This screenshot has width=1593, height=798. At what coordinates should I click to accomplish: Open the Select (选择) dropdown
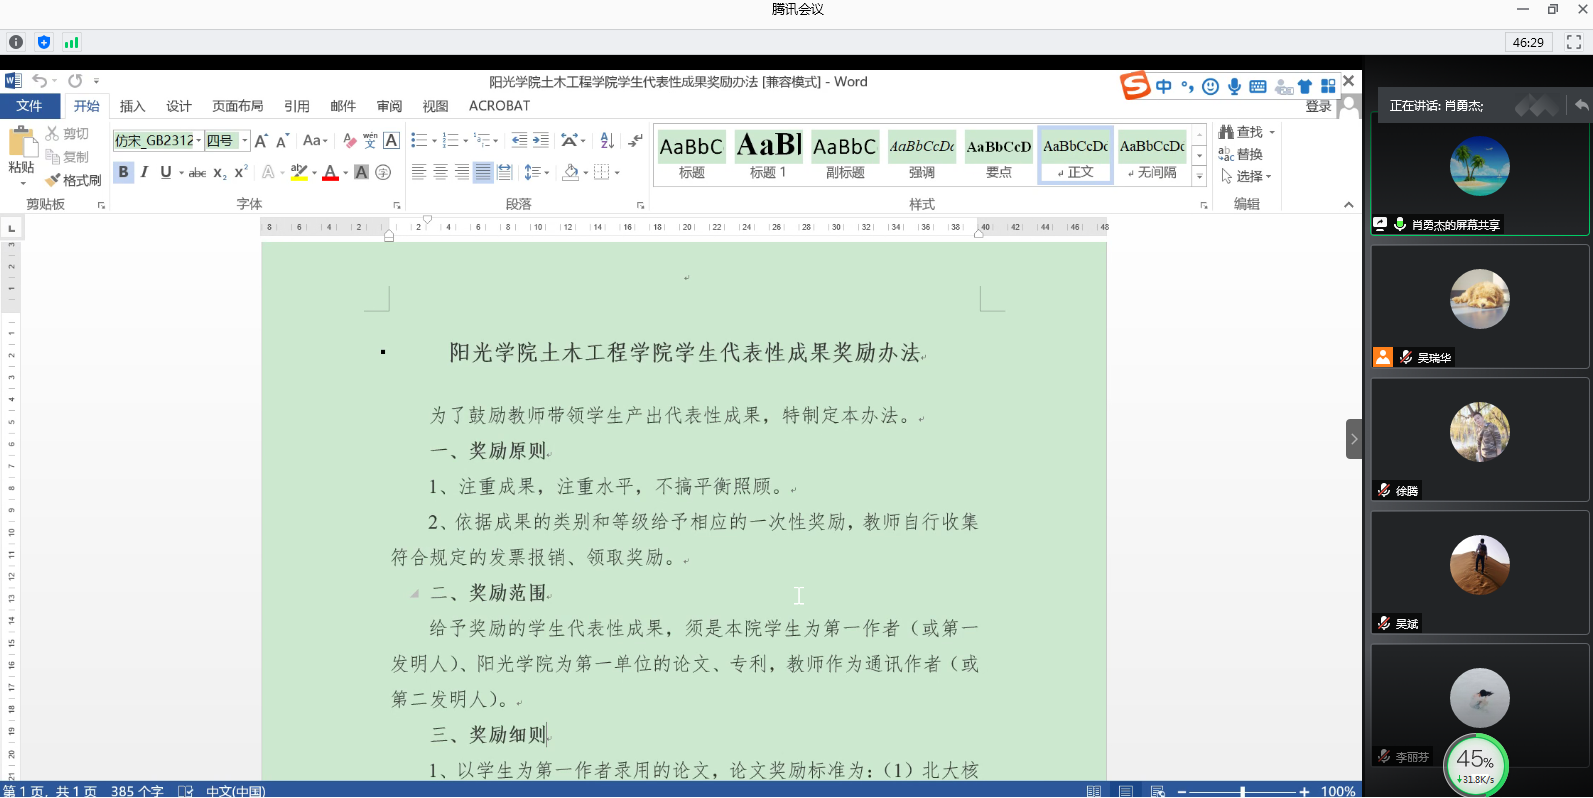tap(1245, 176)
